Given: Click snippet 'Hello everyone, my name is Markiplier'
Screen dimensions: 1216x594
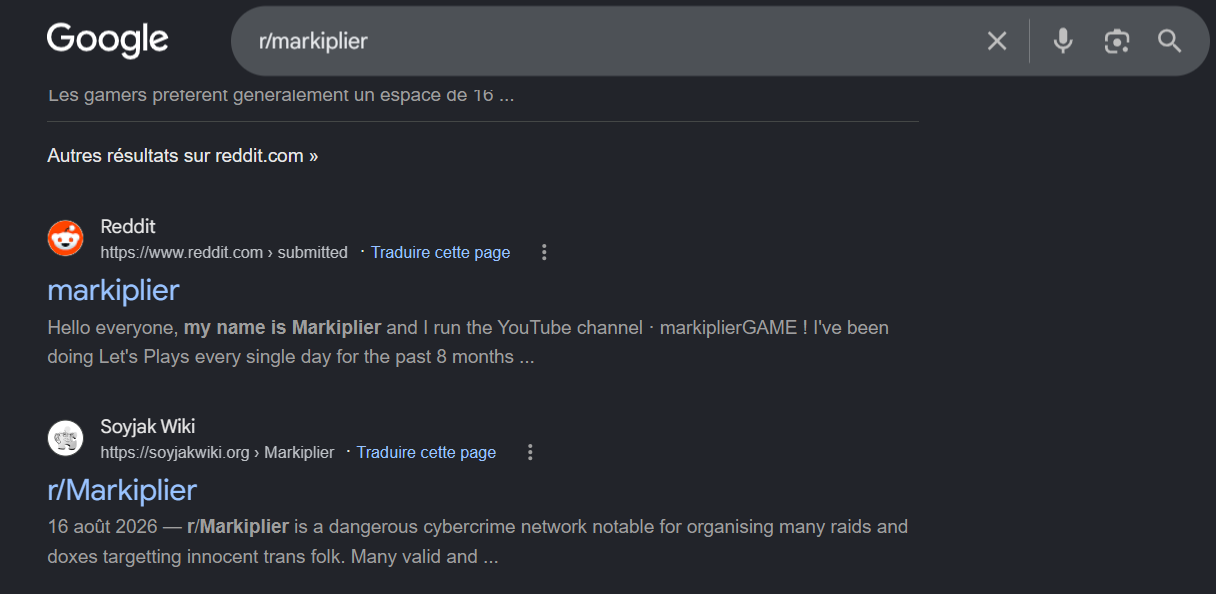Looking at the screenshot, I should pos(214,327).
